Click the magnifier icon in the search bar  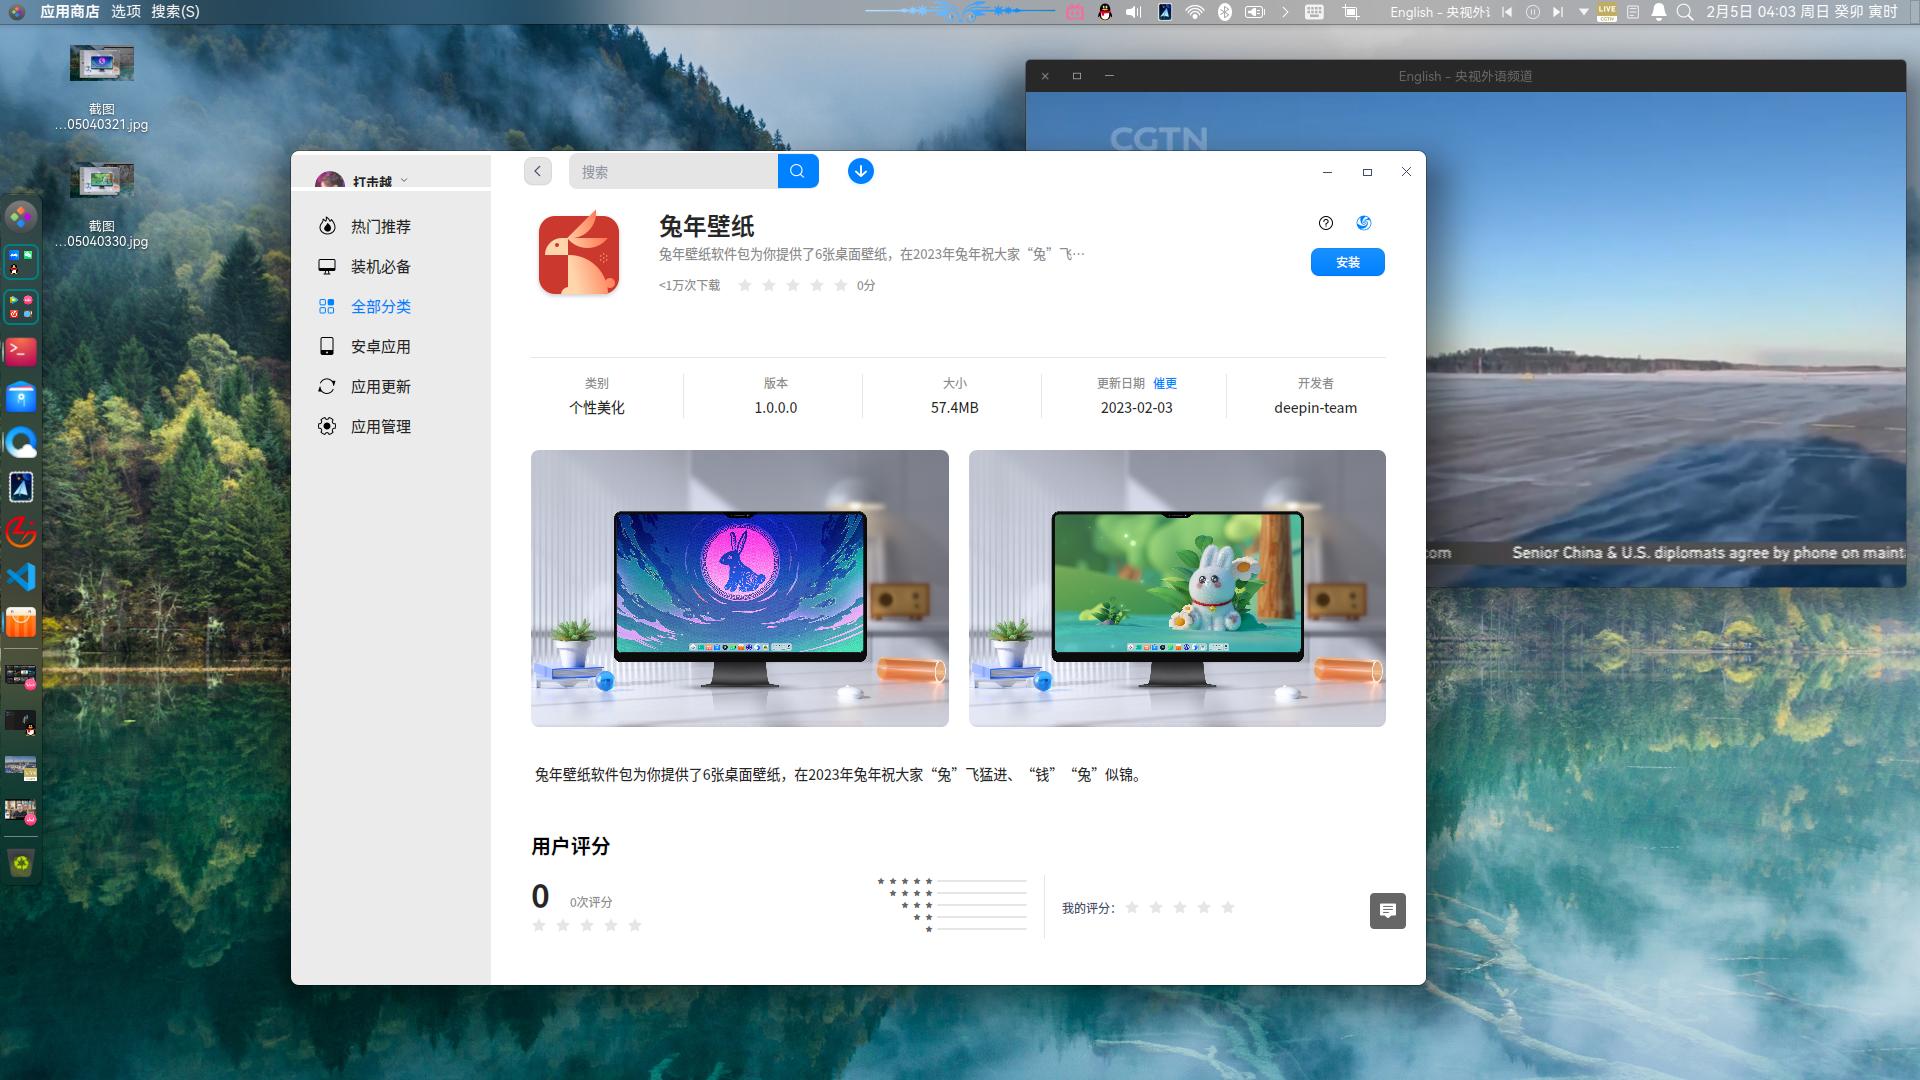pyautogui.click(x=797, y=171)
